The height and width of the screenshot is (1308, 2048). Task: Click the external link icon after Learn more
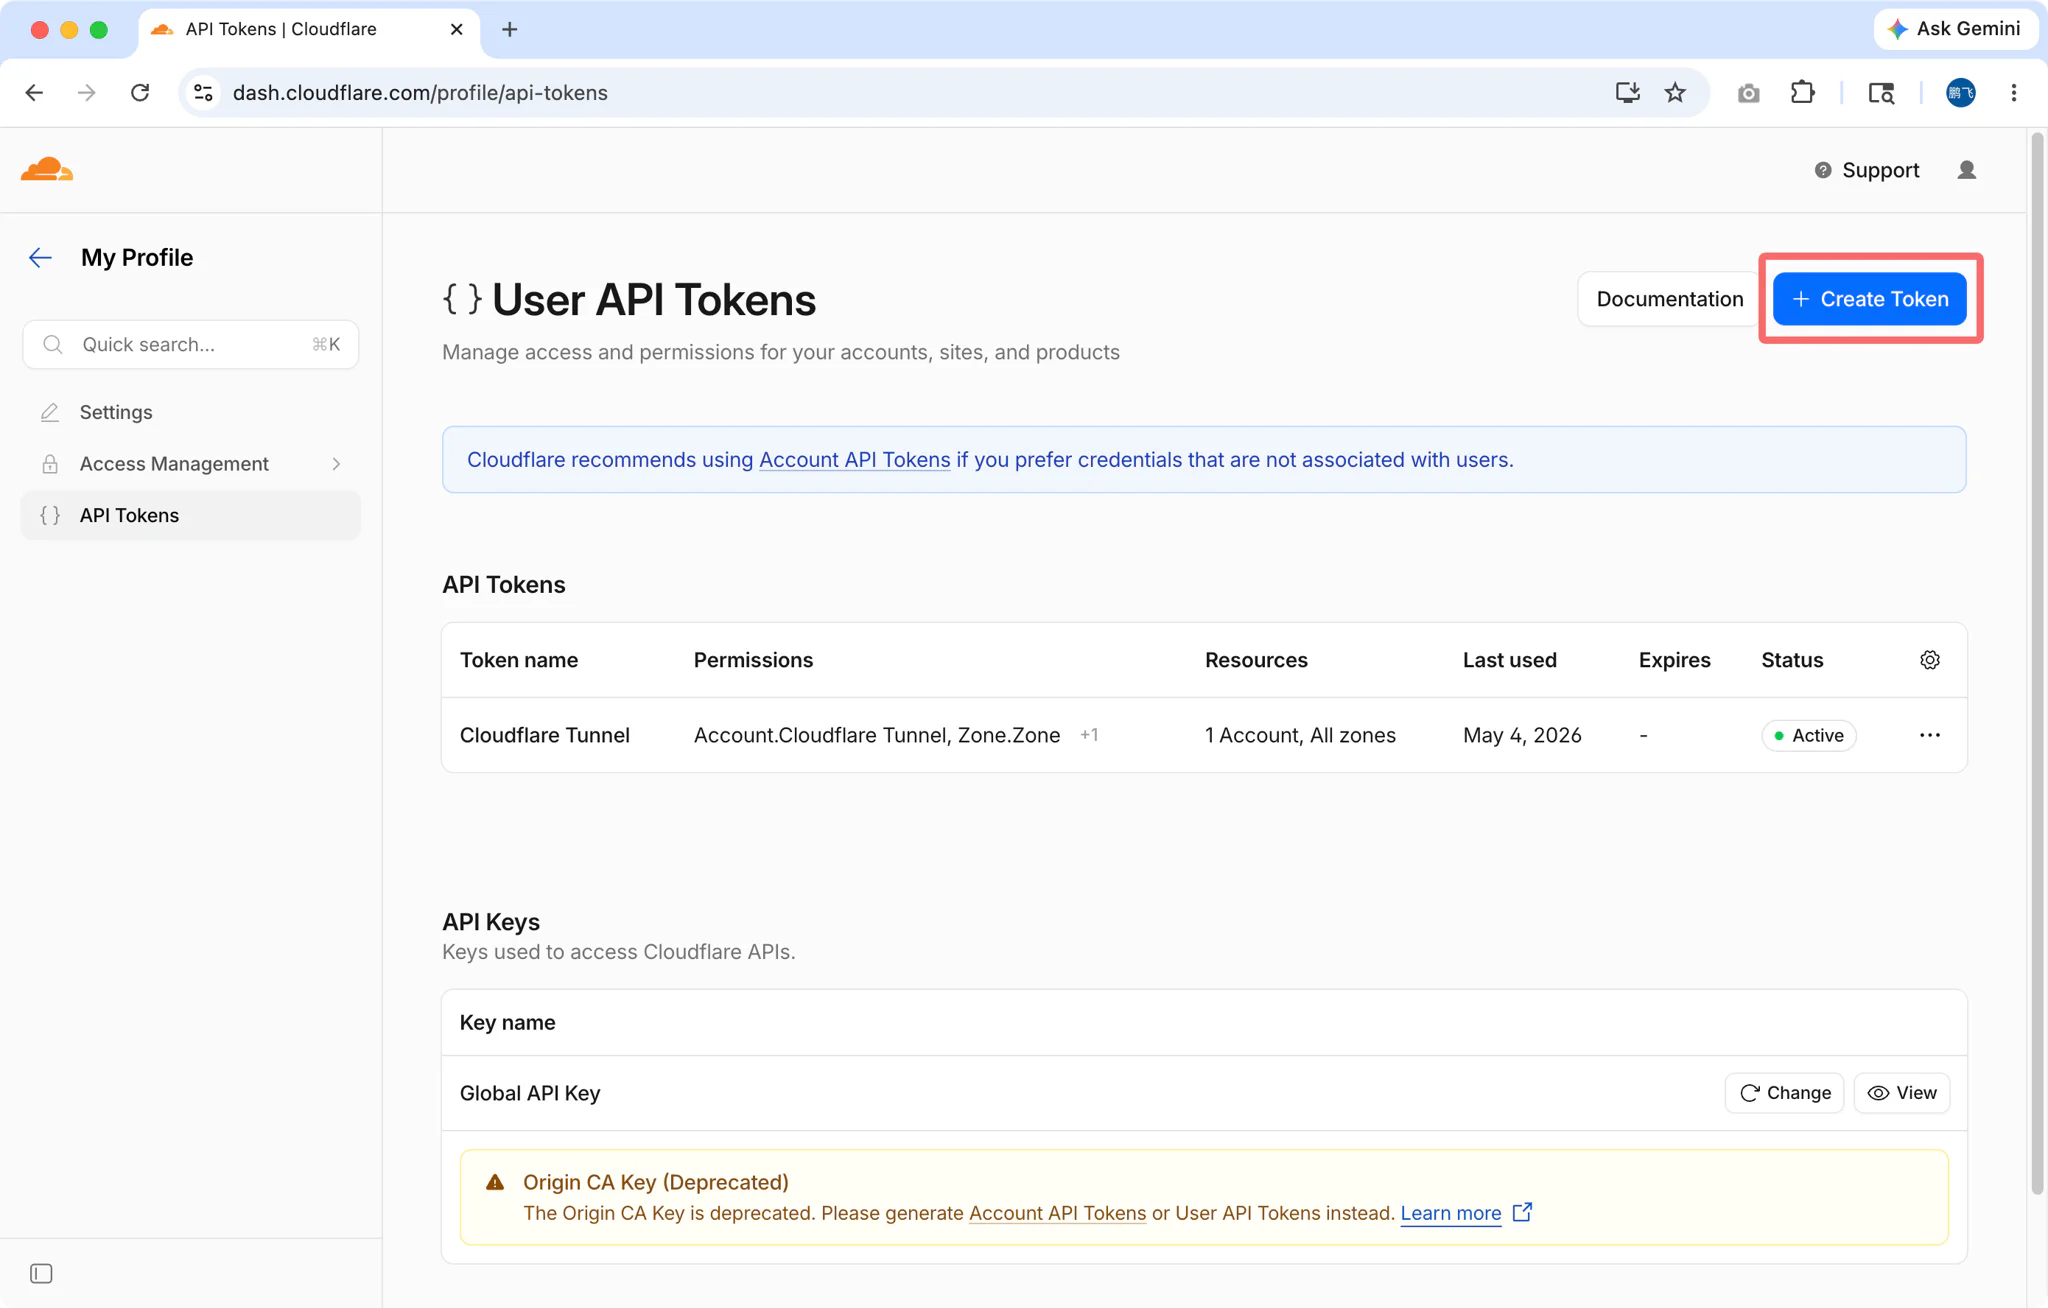tap(1522, 1212)
